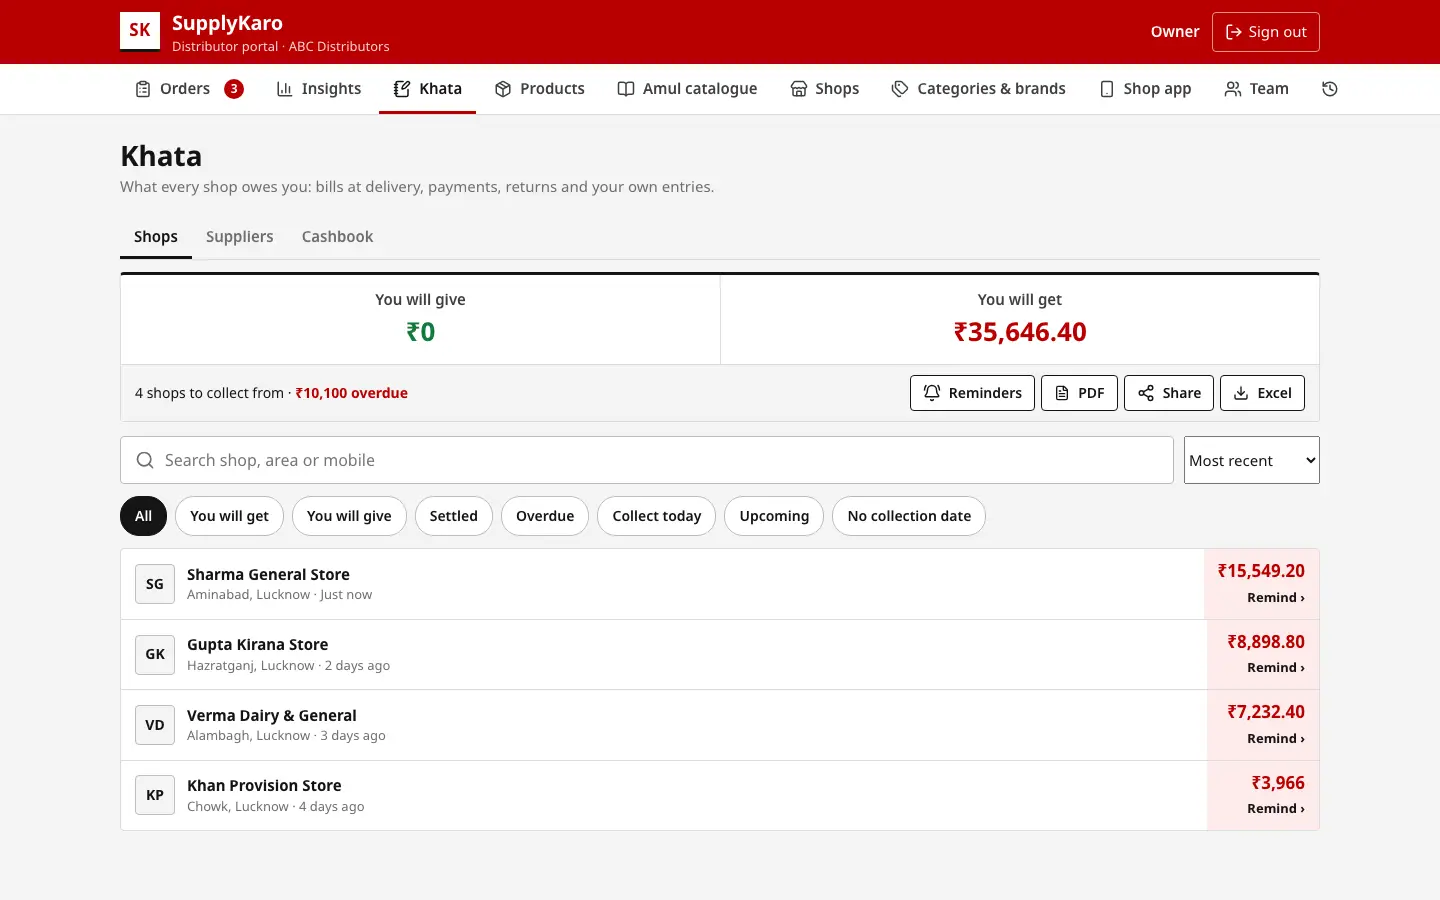Click the SG avatar for Sharma General Store

point(155,584)
